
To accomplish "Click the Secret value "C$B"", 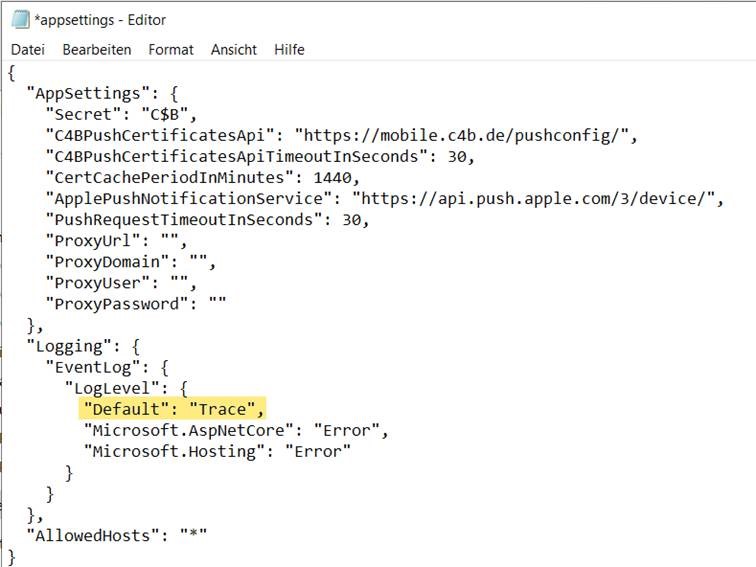I will point(164,115).
